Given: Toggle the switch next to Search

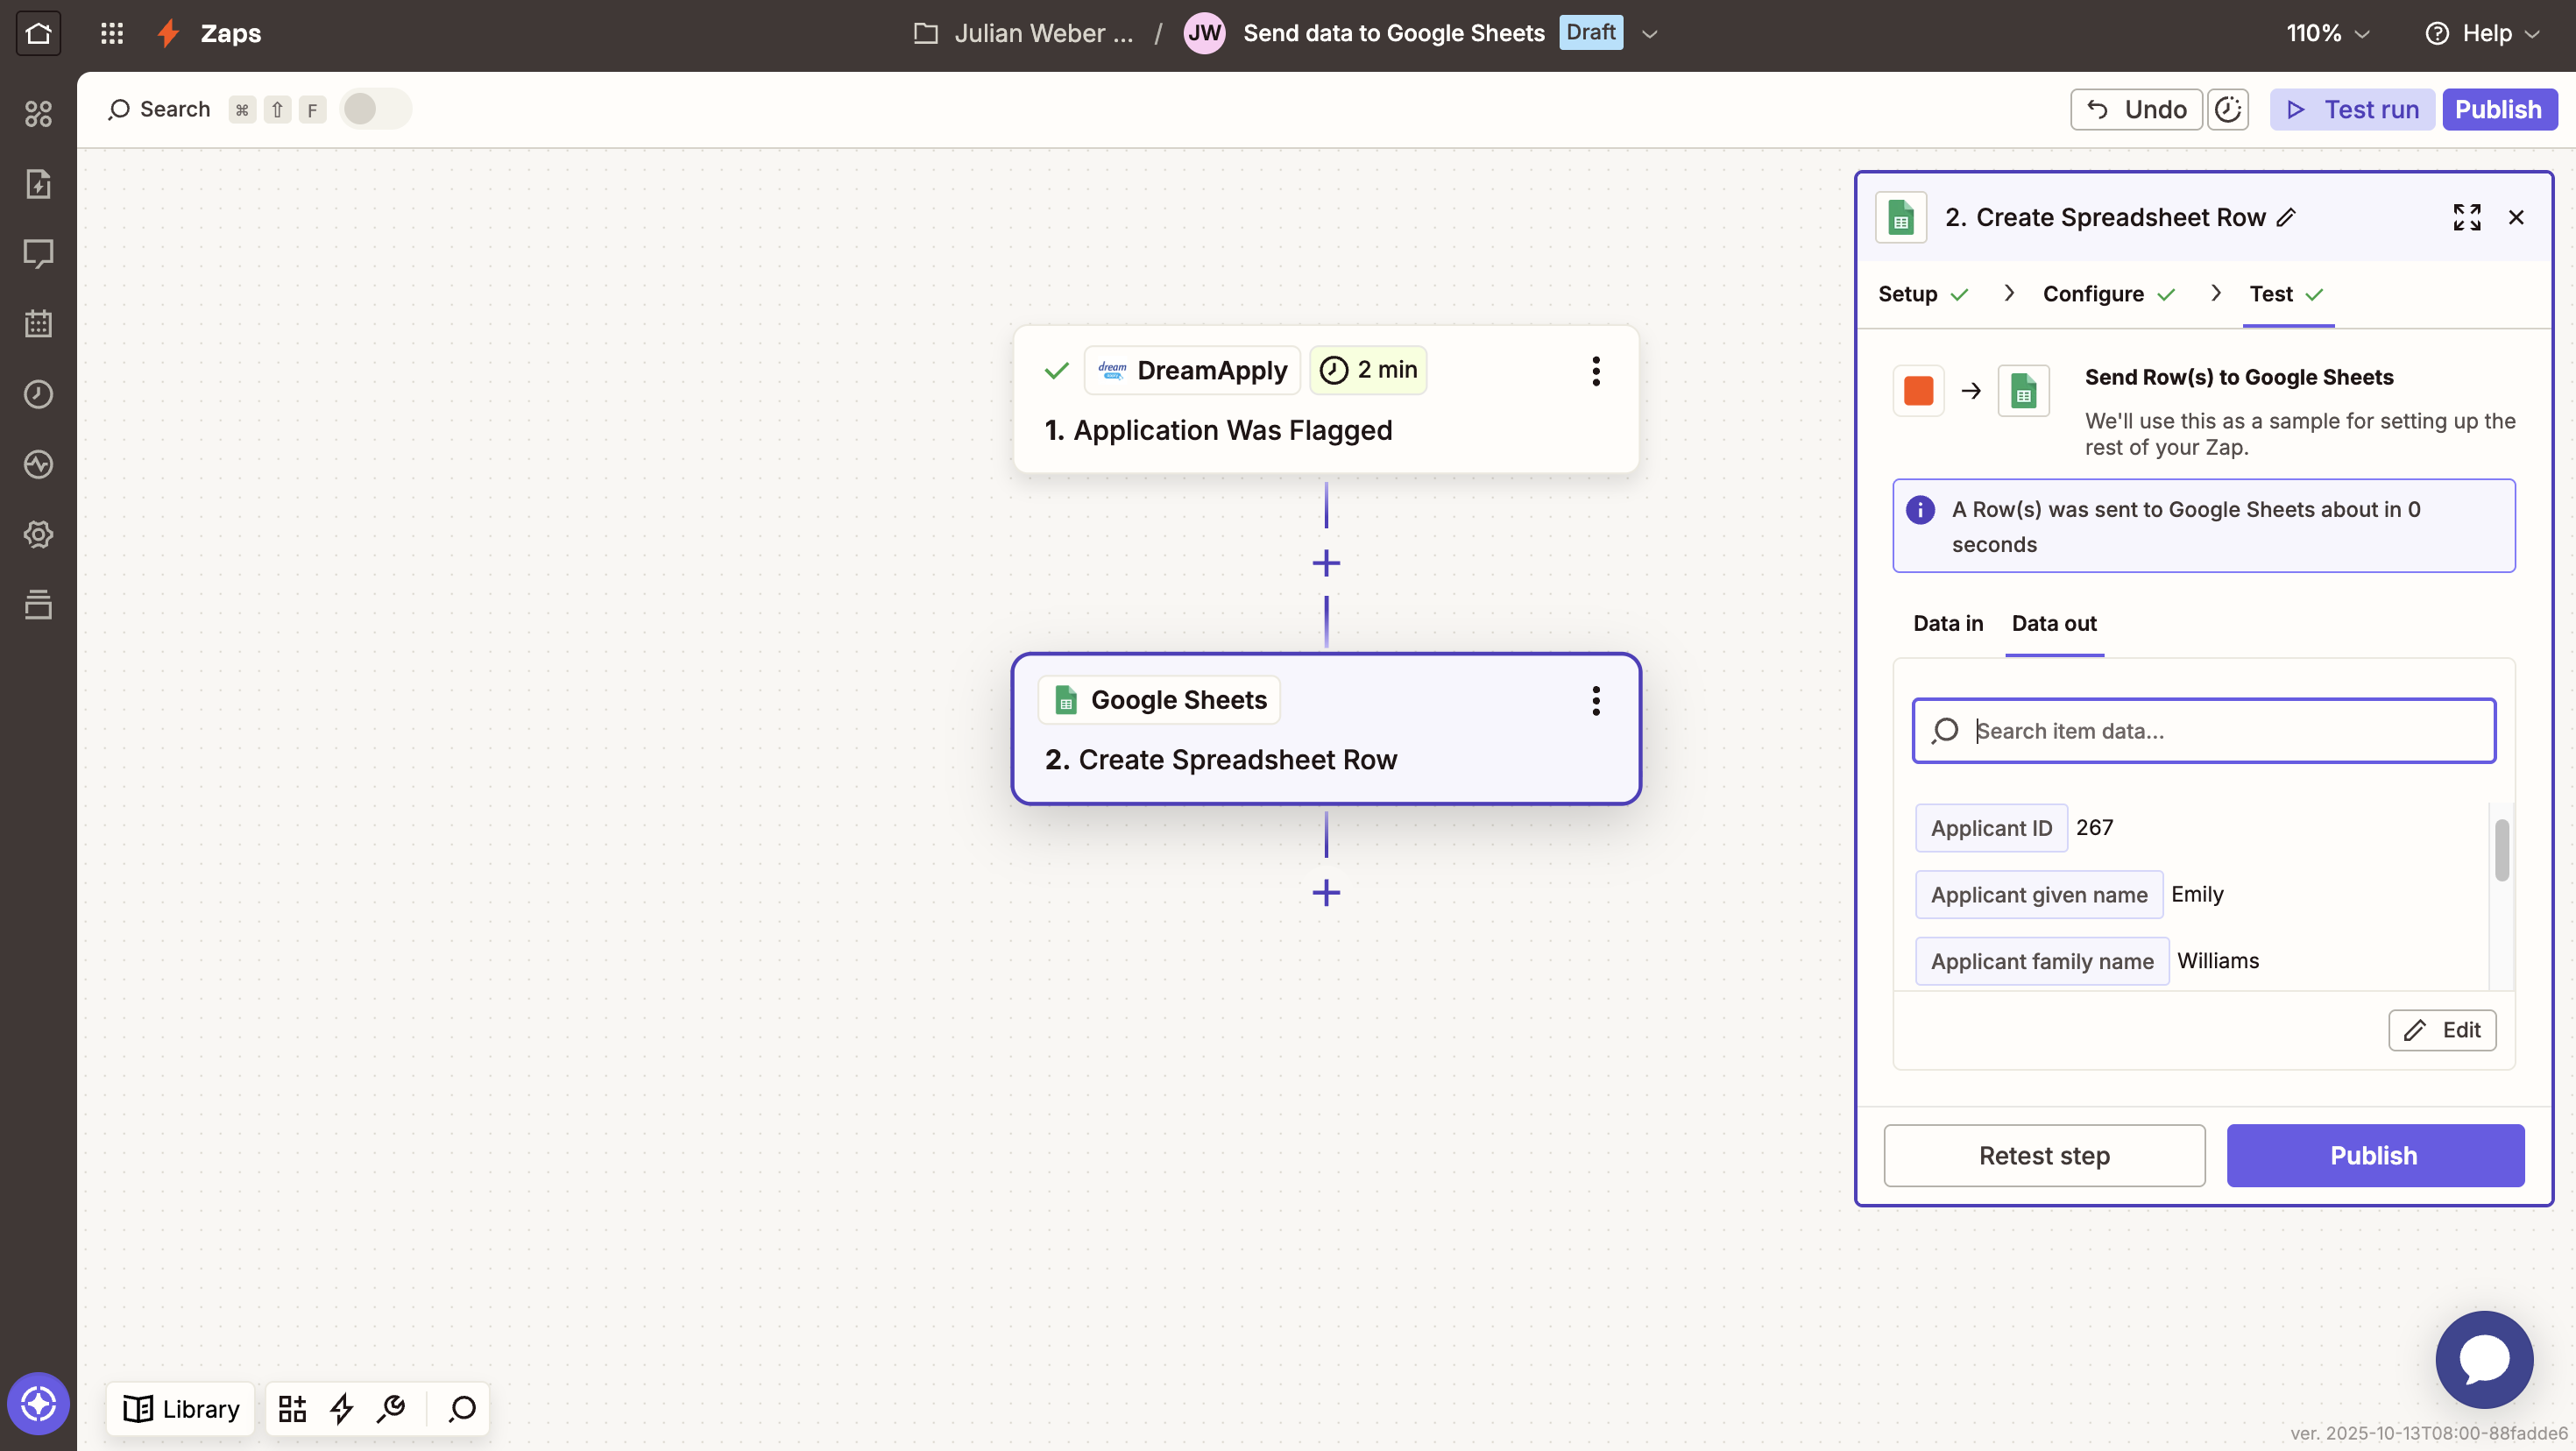Looking at the screenshot, I should [375, 109].
